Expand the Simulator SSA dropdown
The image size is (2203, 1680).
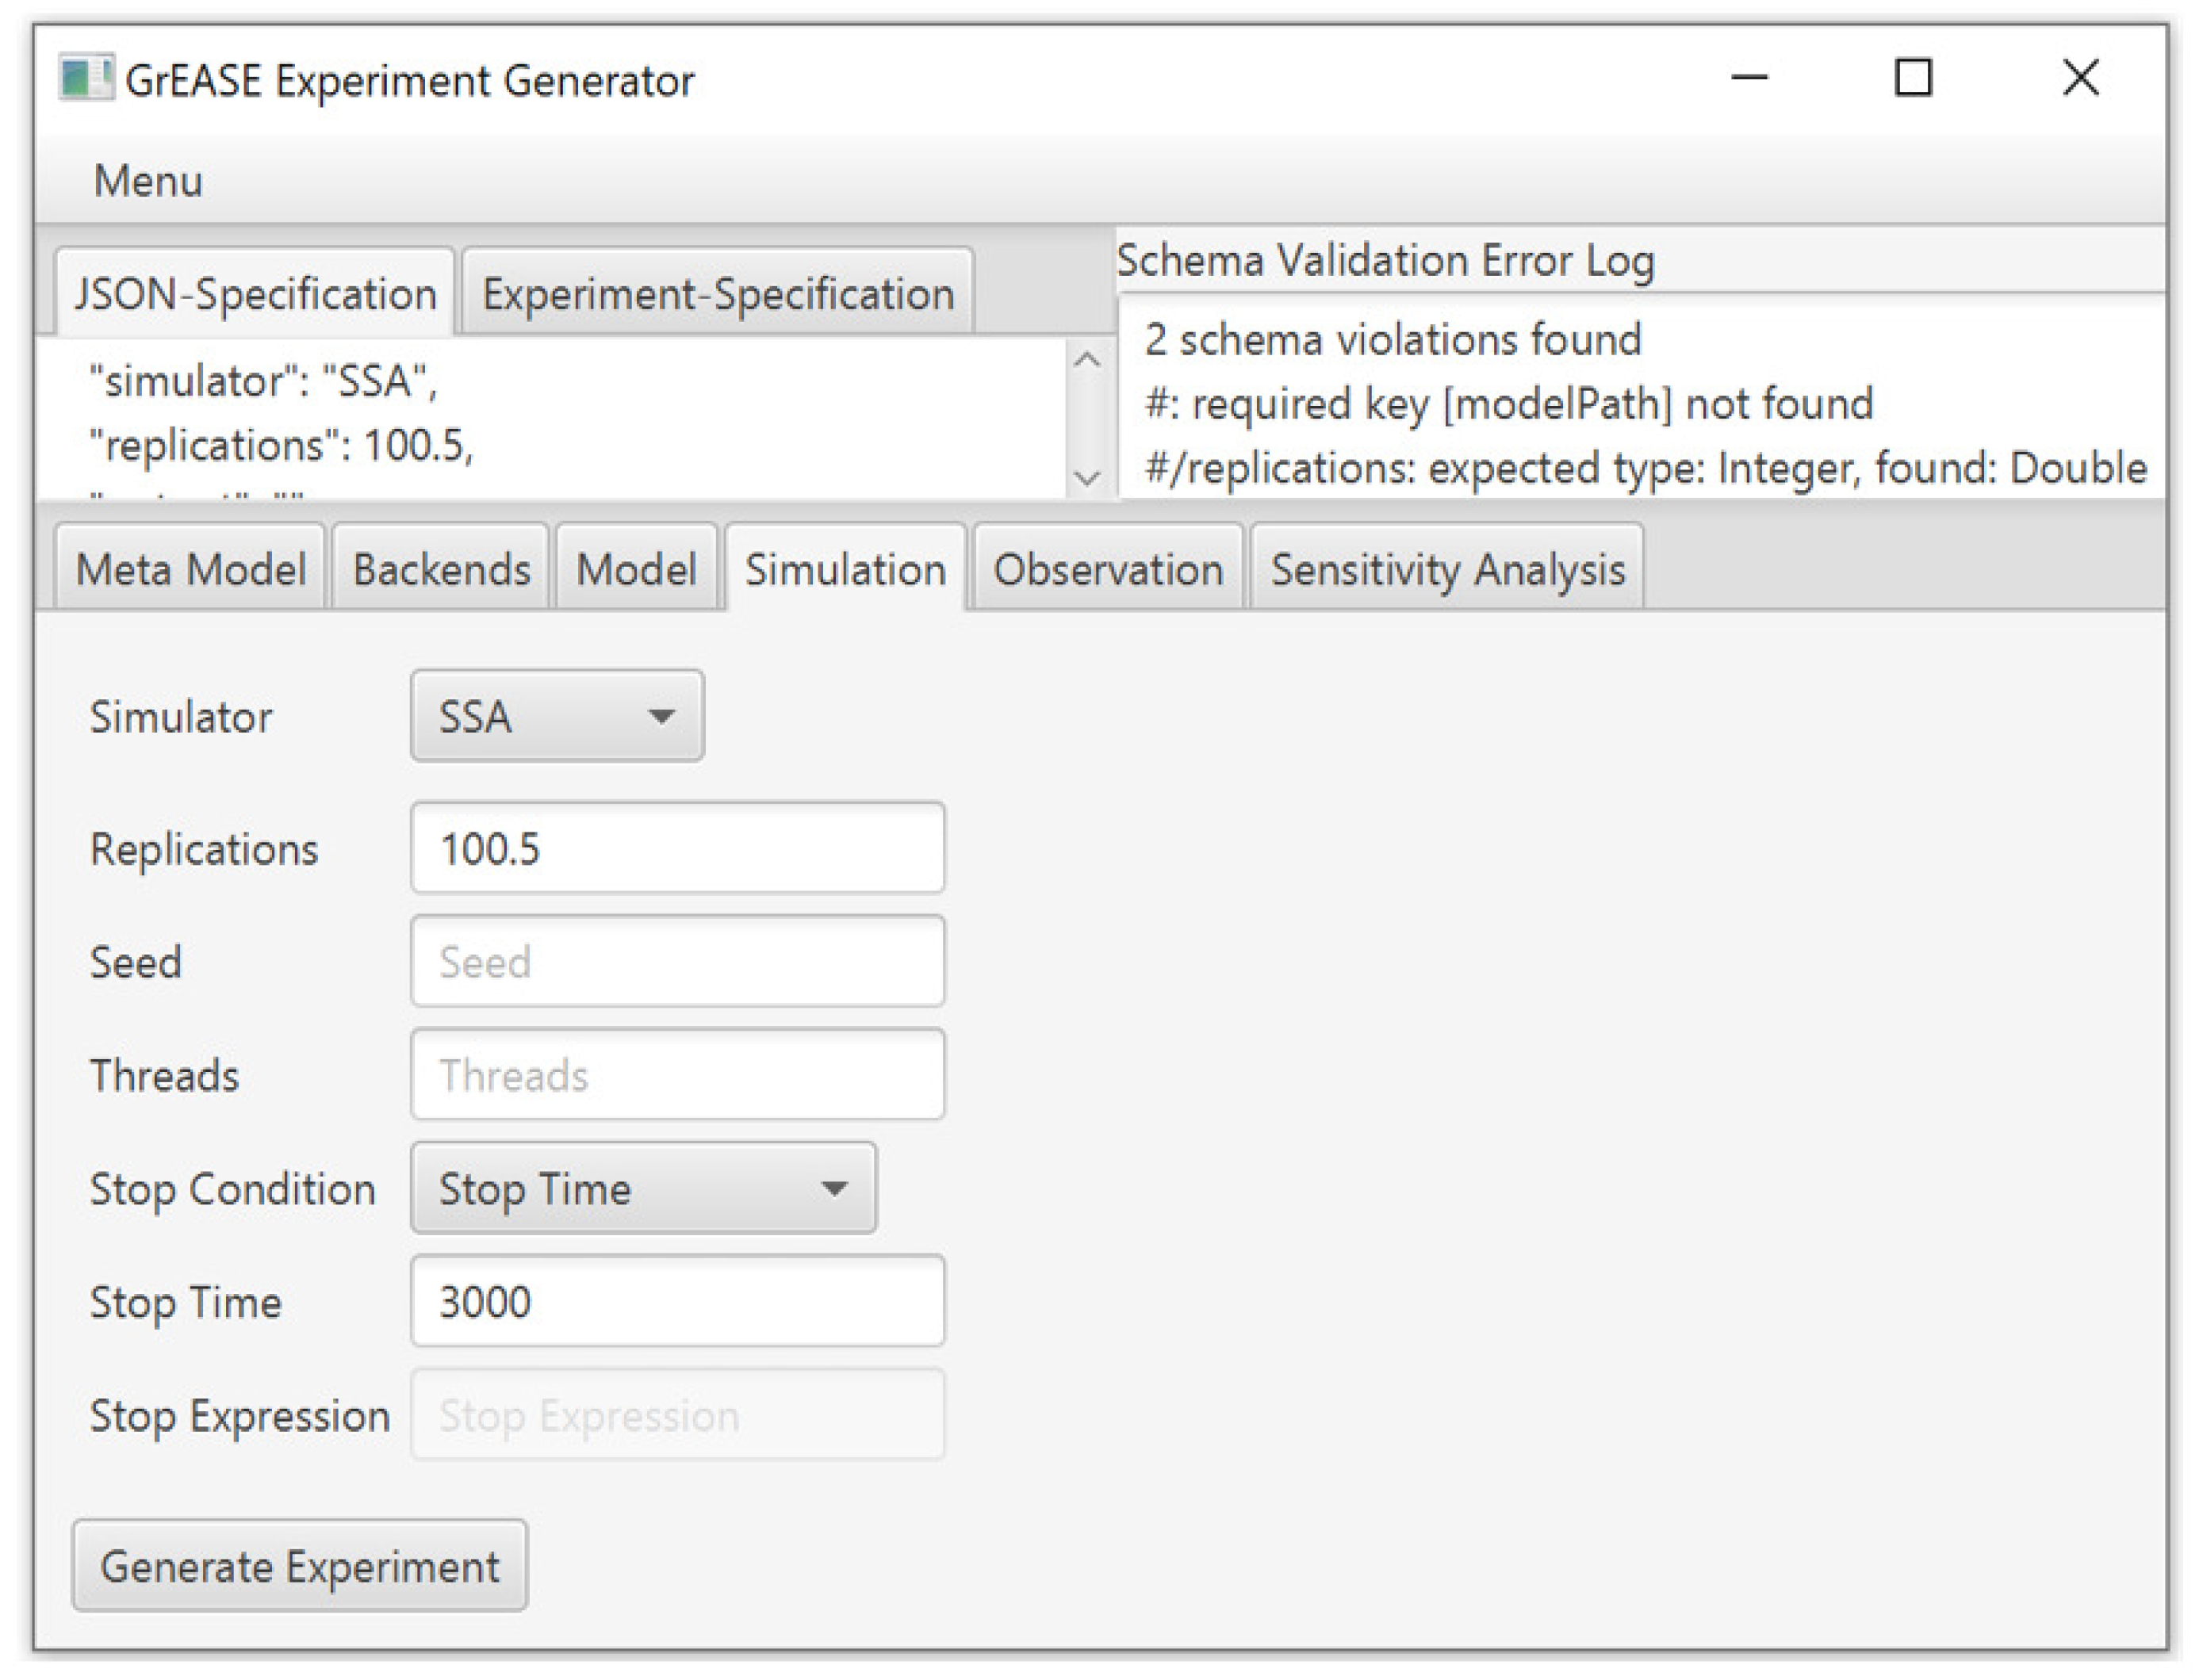(557, 716)
